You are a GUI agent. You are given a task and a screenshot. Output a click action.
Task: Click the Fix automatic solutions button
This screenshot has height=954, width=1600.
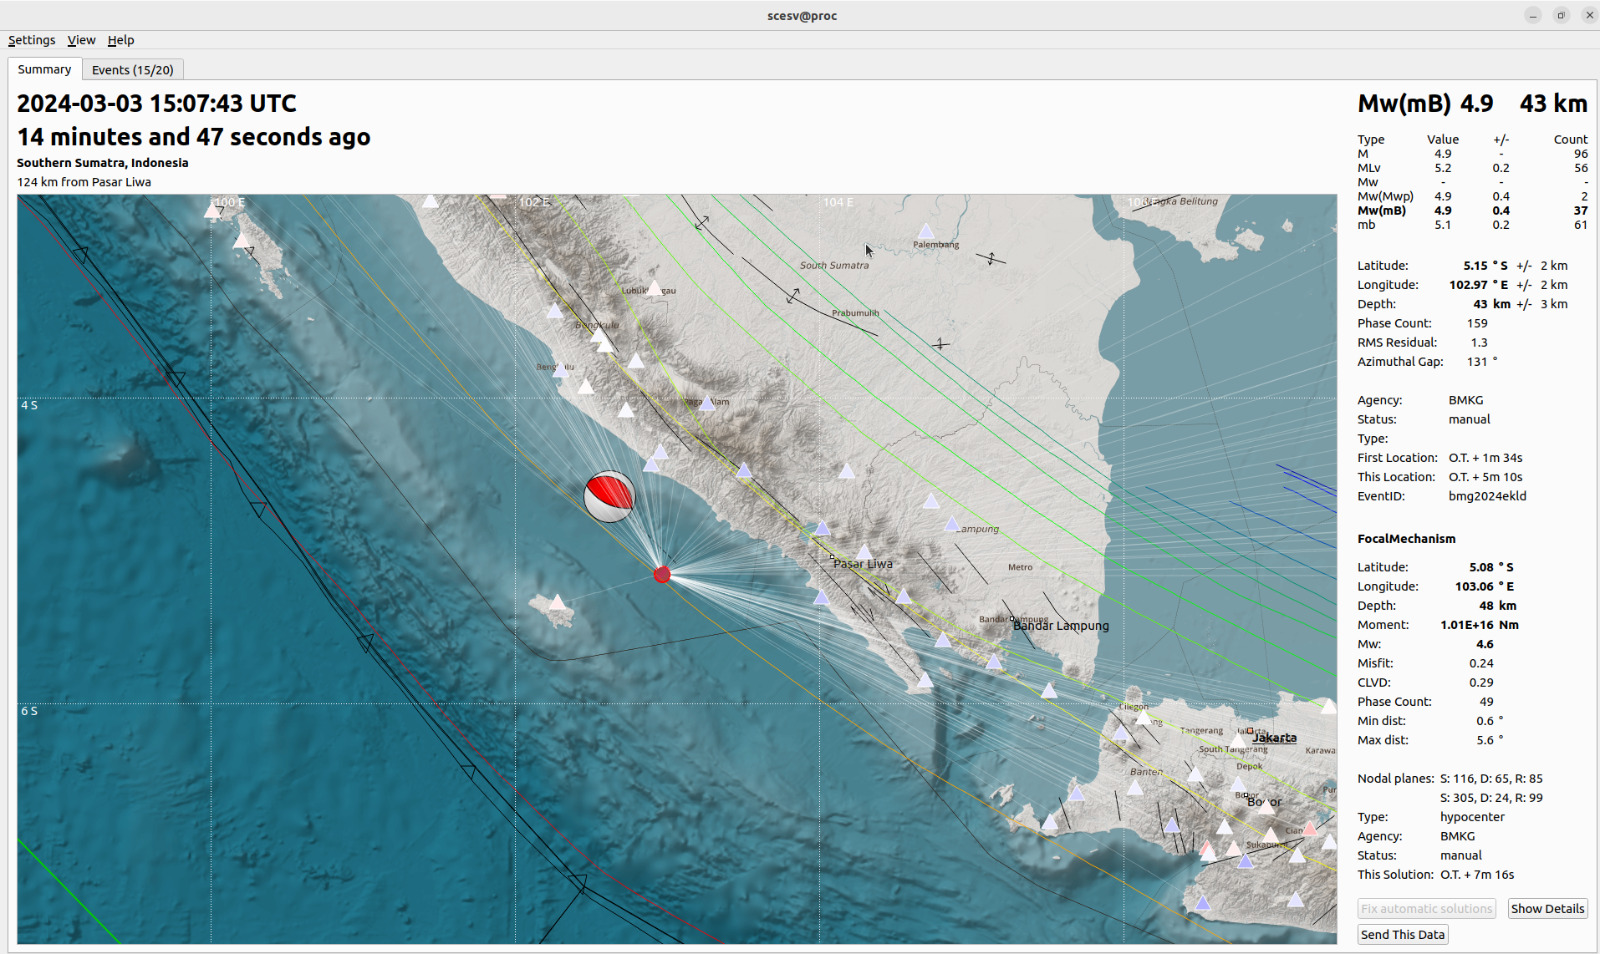point(1426,909)
